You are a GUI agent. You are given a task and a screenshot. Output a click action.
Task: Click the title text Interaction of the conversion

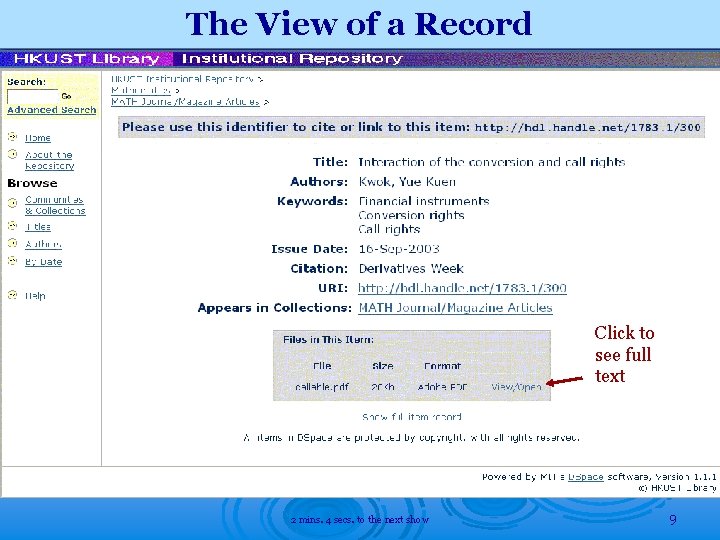(491, 162)
